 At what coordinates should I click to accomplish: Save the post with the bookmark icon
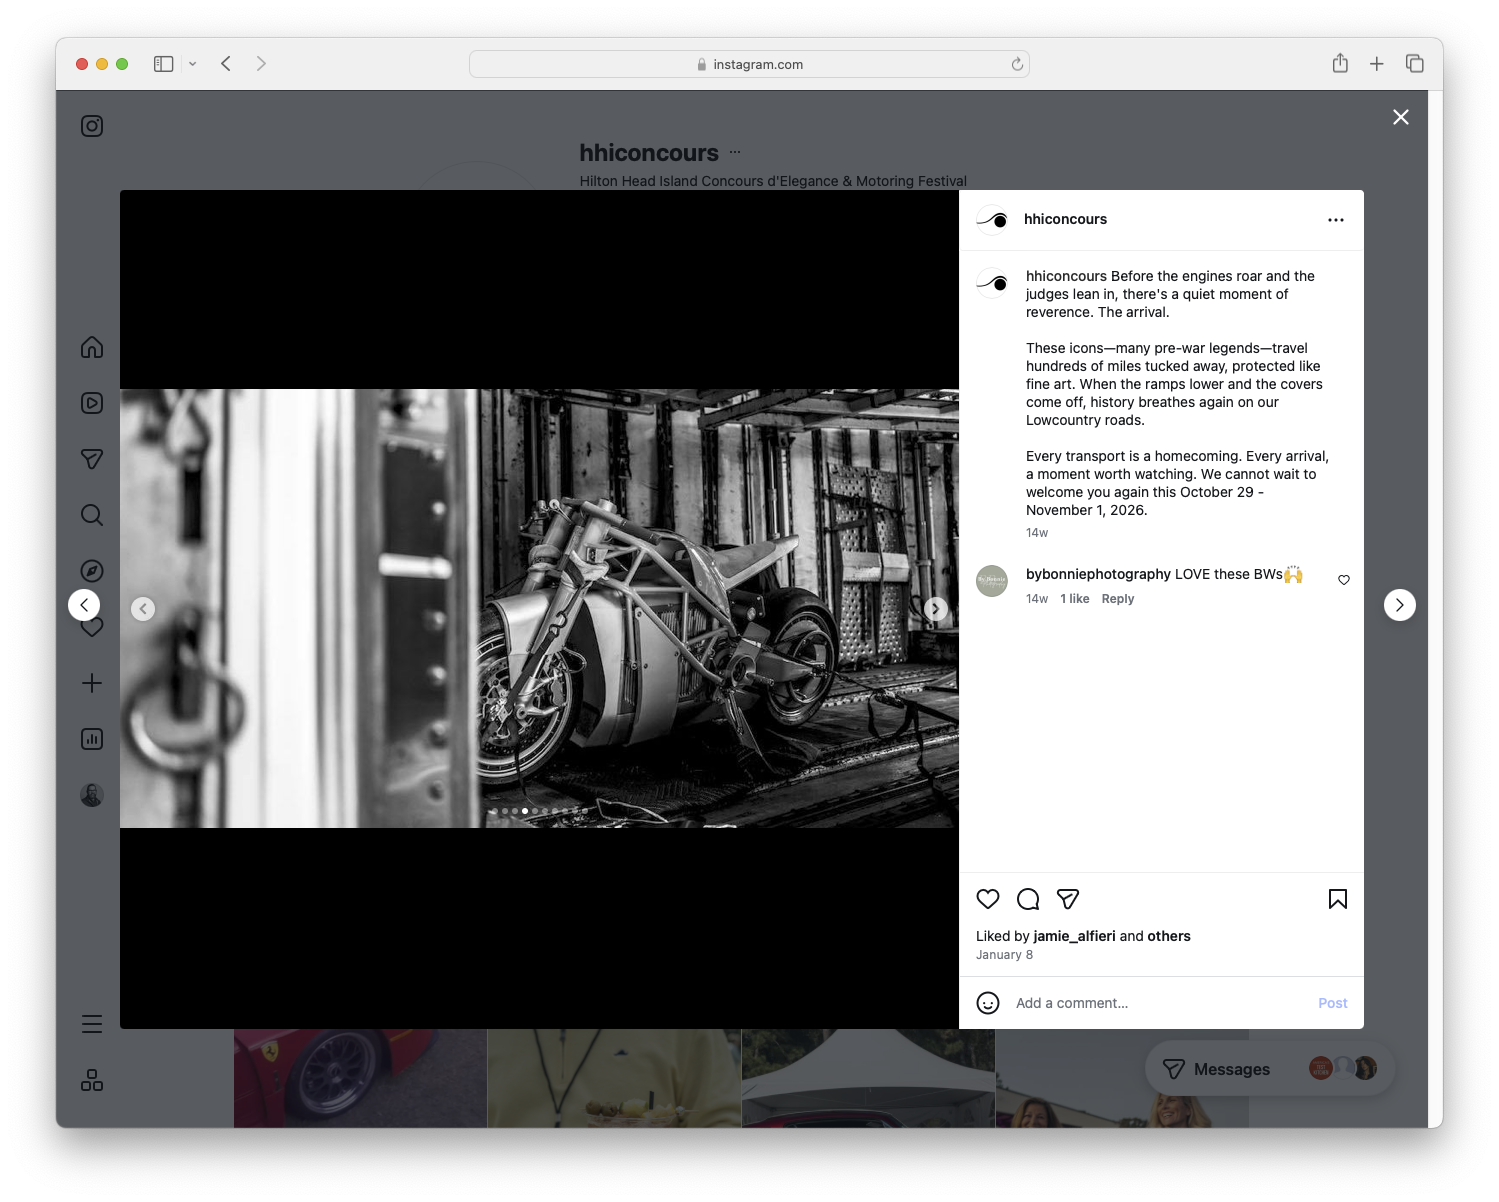pos(1337,899)
